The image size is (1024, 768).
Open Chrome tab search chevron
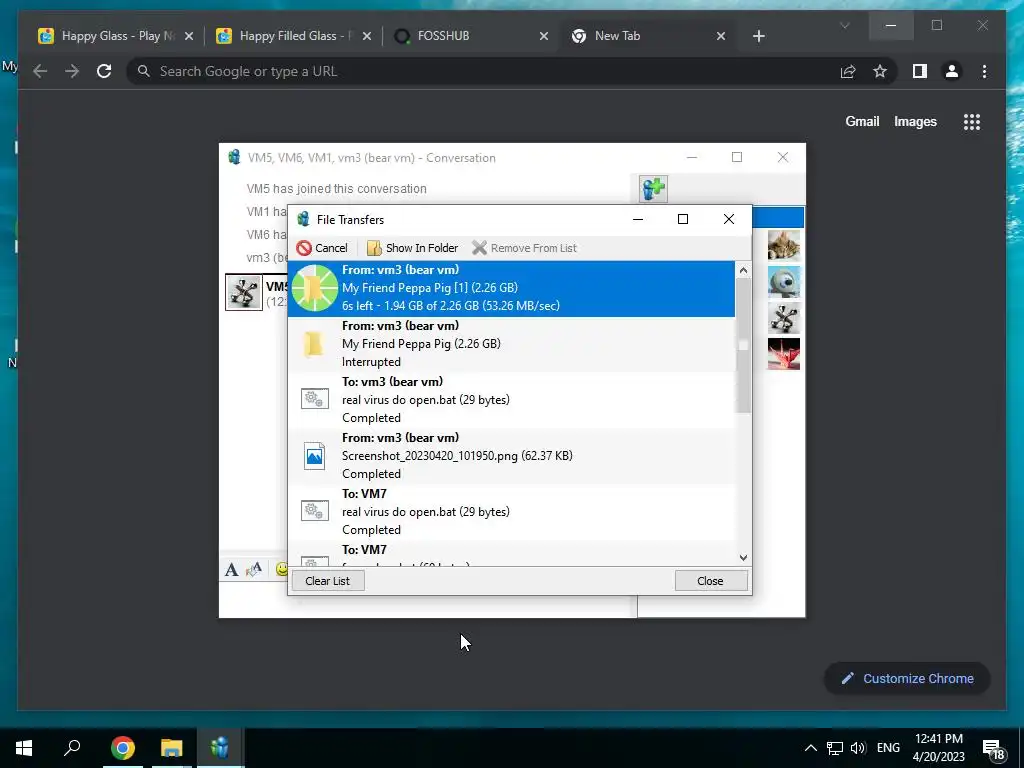click(844, 25)
